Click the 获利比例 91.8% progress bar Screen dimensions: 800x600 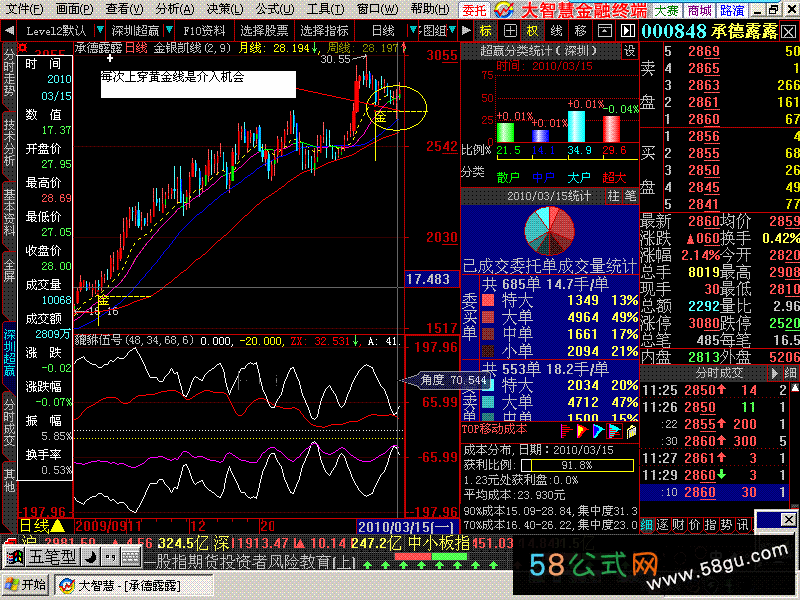point(578,465)
